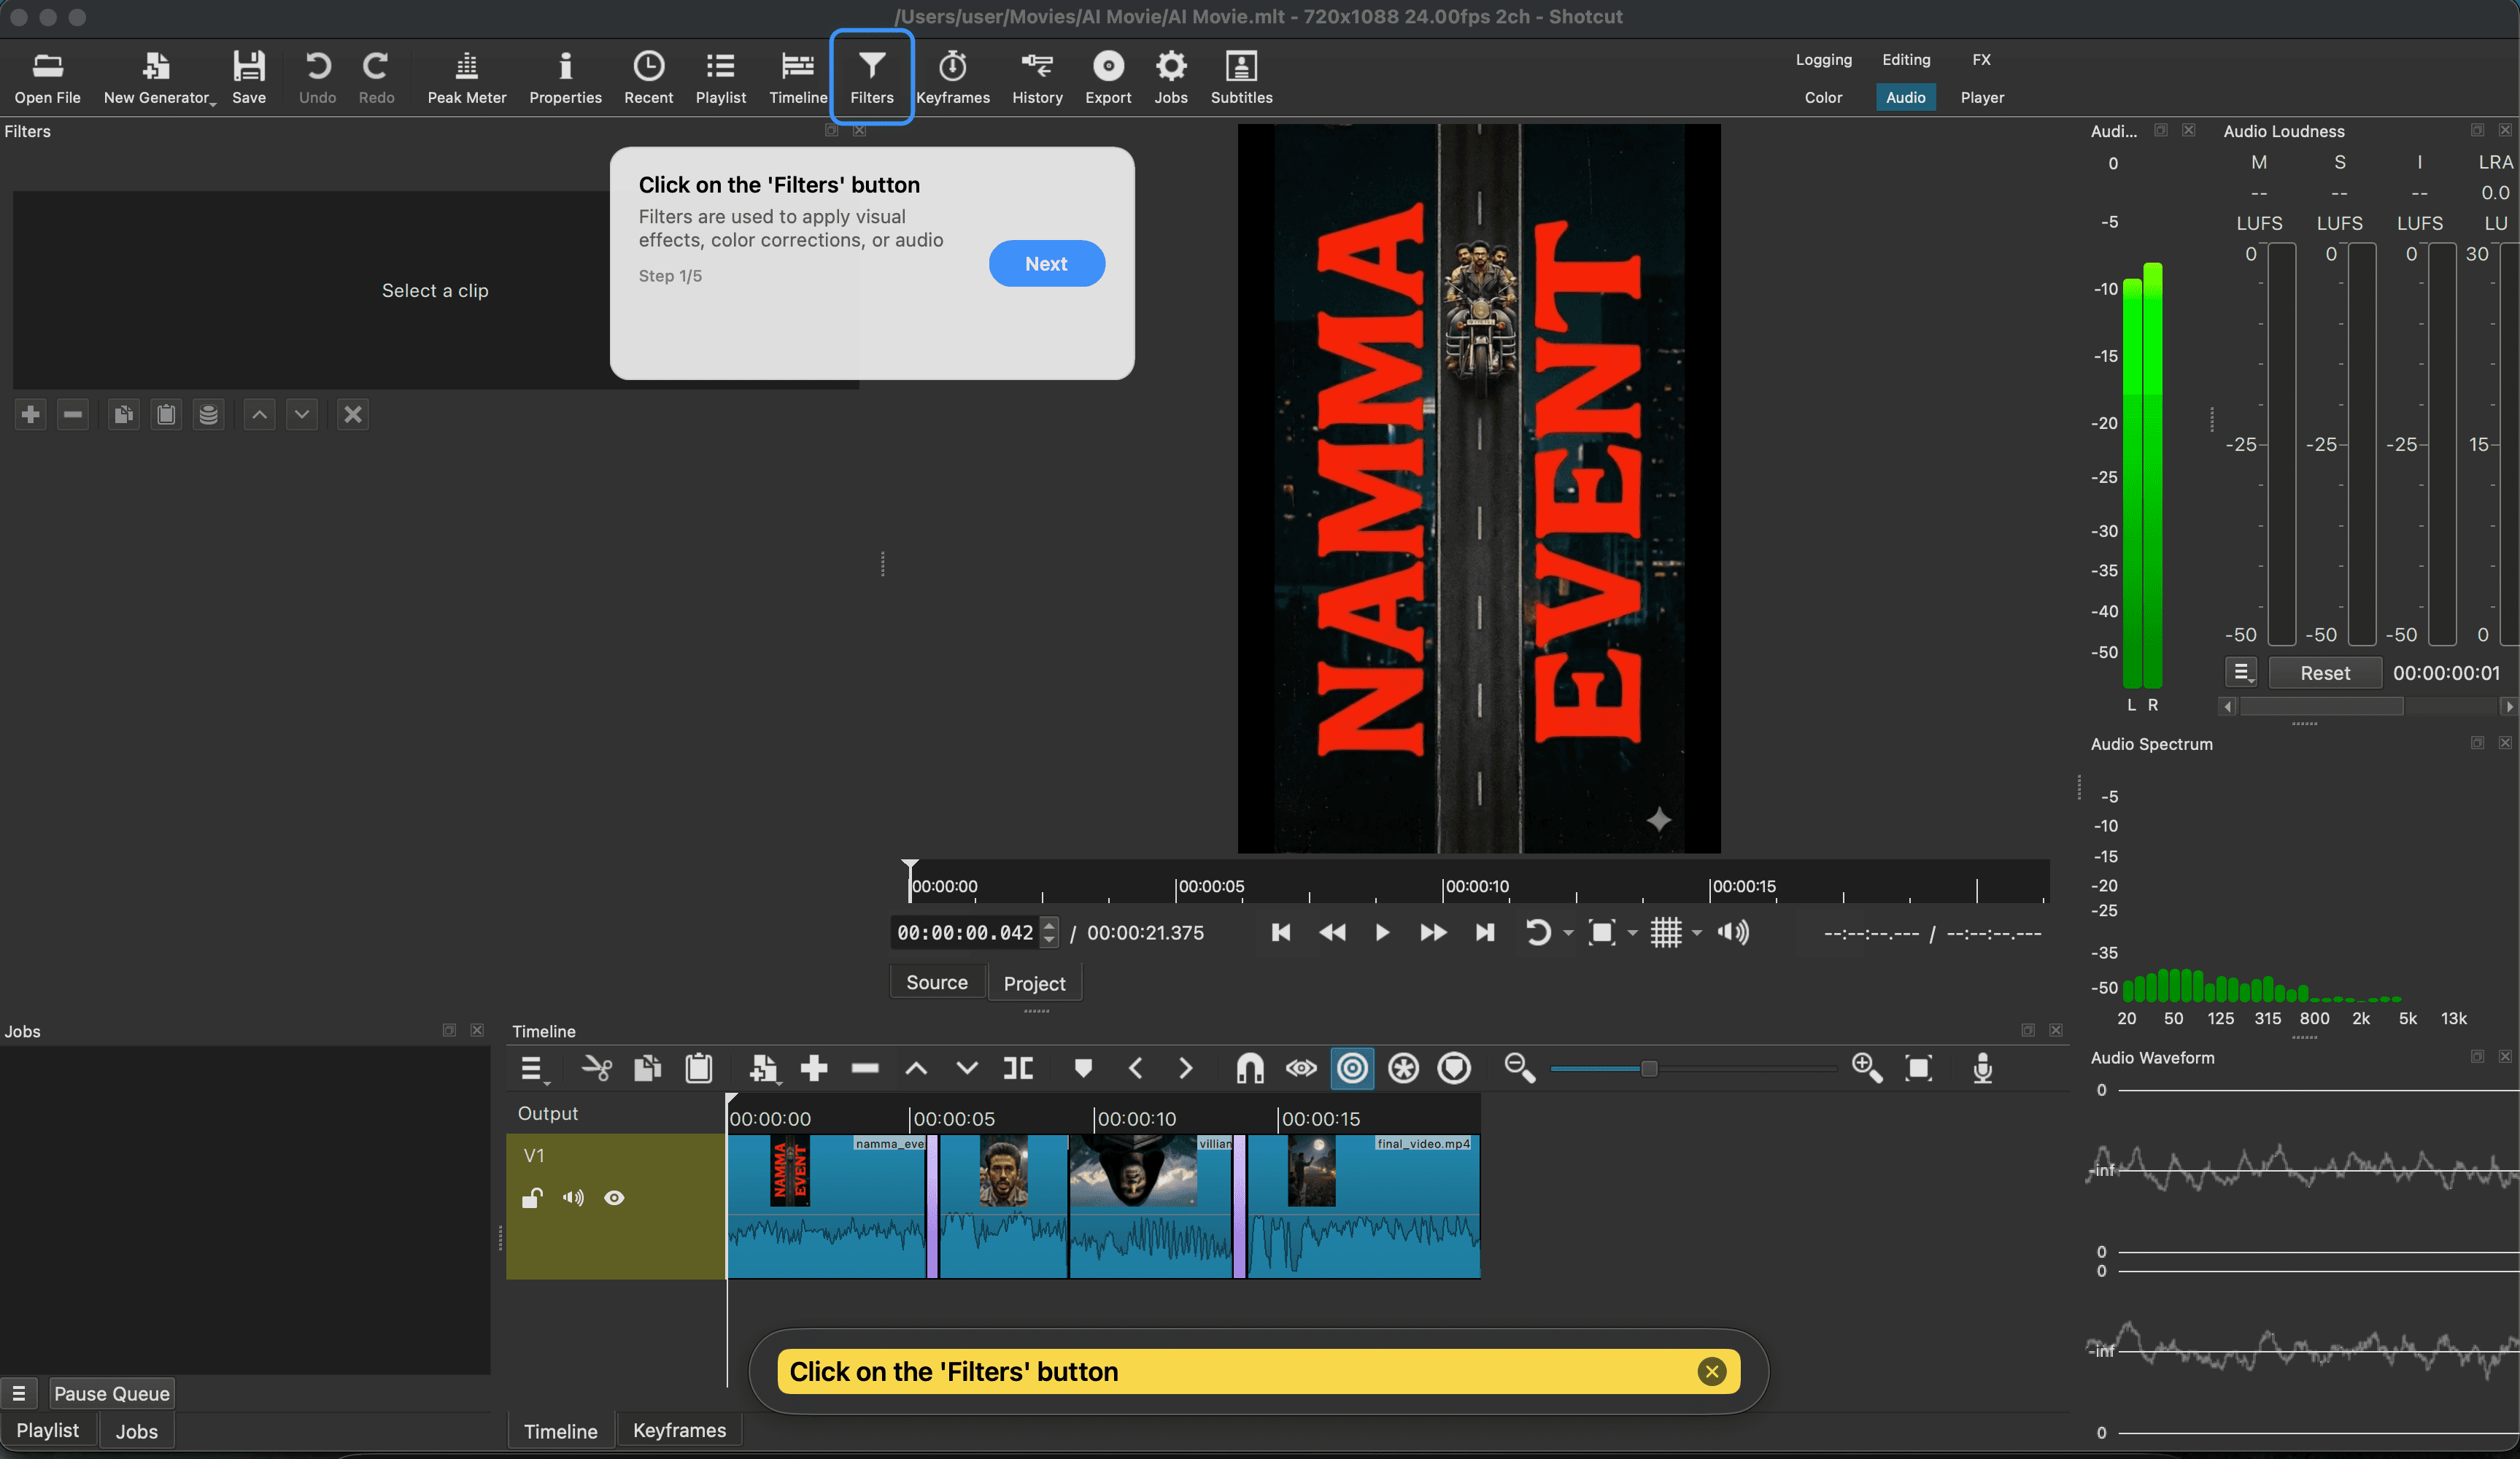Open the Keyframes toolbar button
This screenshot has height=1459, width=2520.
pyautogui.click(x=952, y=76)
